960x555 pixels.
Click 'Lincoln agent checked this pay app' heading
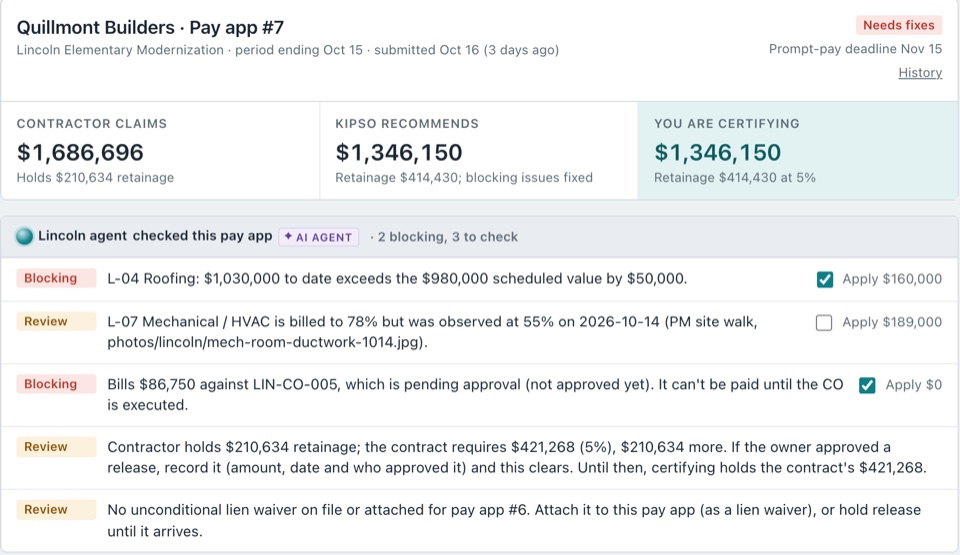click(x=155, y=236)
